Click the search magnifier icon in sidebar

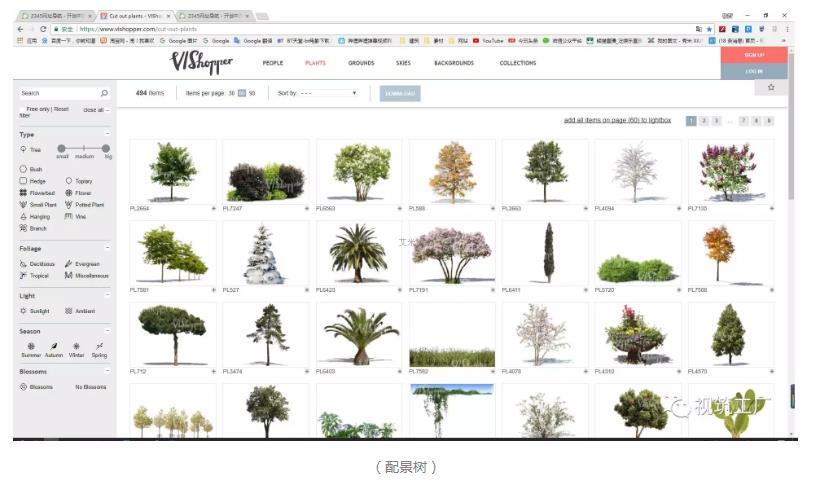(104, 93)
